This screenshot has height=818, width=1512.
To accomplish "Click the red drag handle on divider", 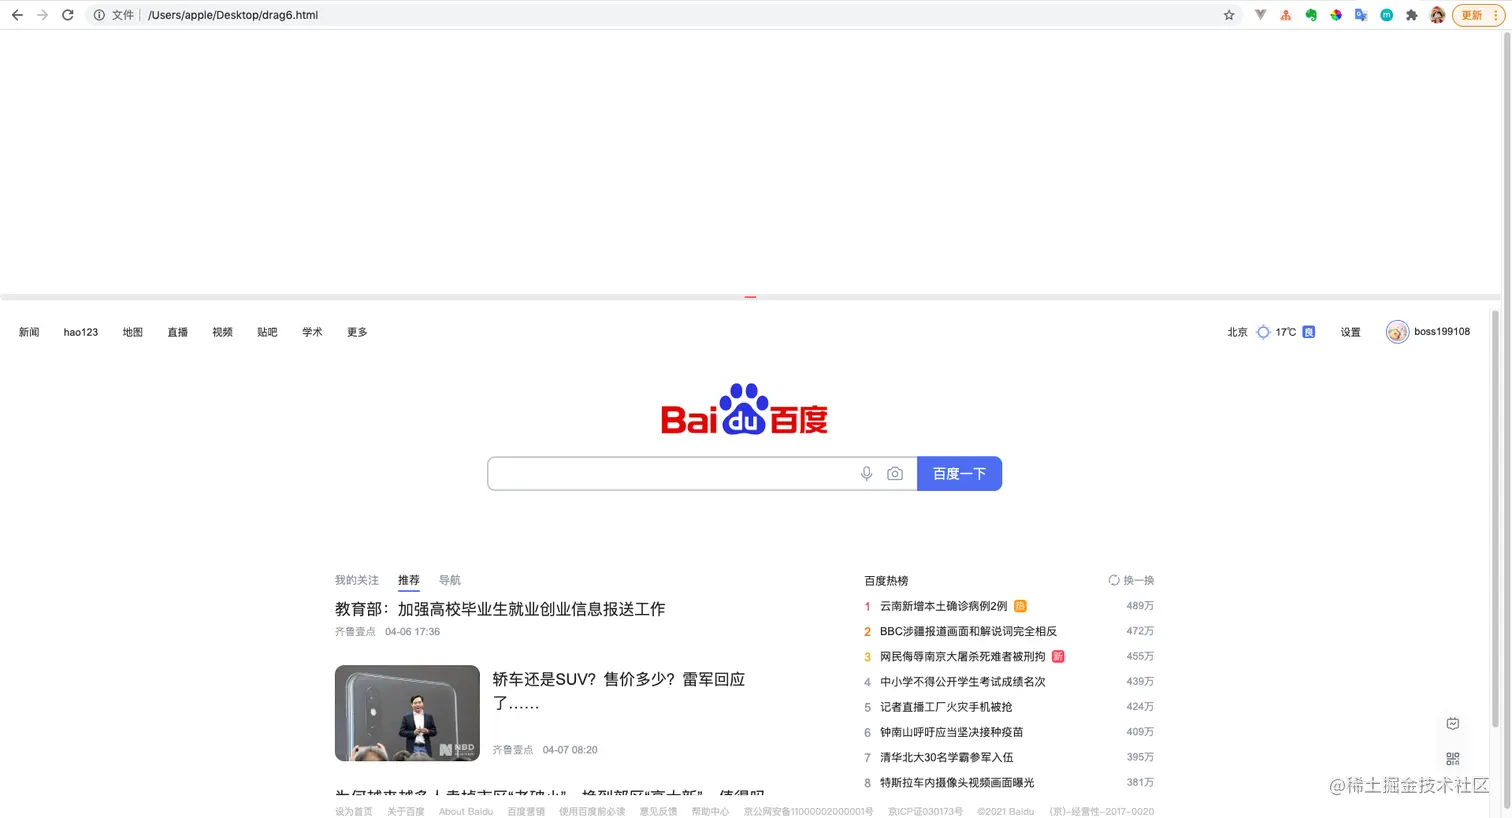I will (x=750, y=297).
